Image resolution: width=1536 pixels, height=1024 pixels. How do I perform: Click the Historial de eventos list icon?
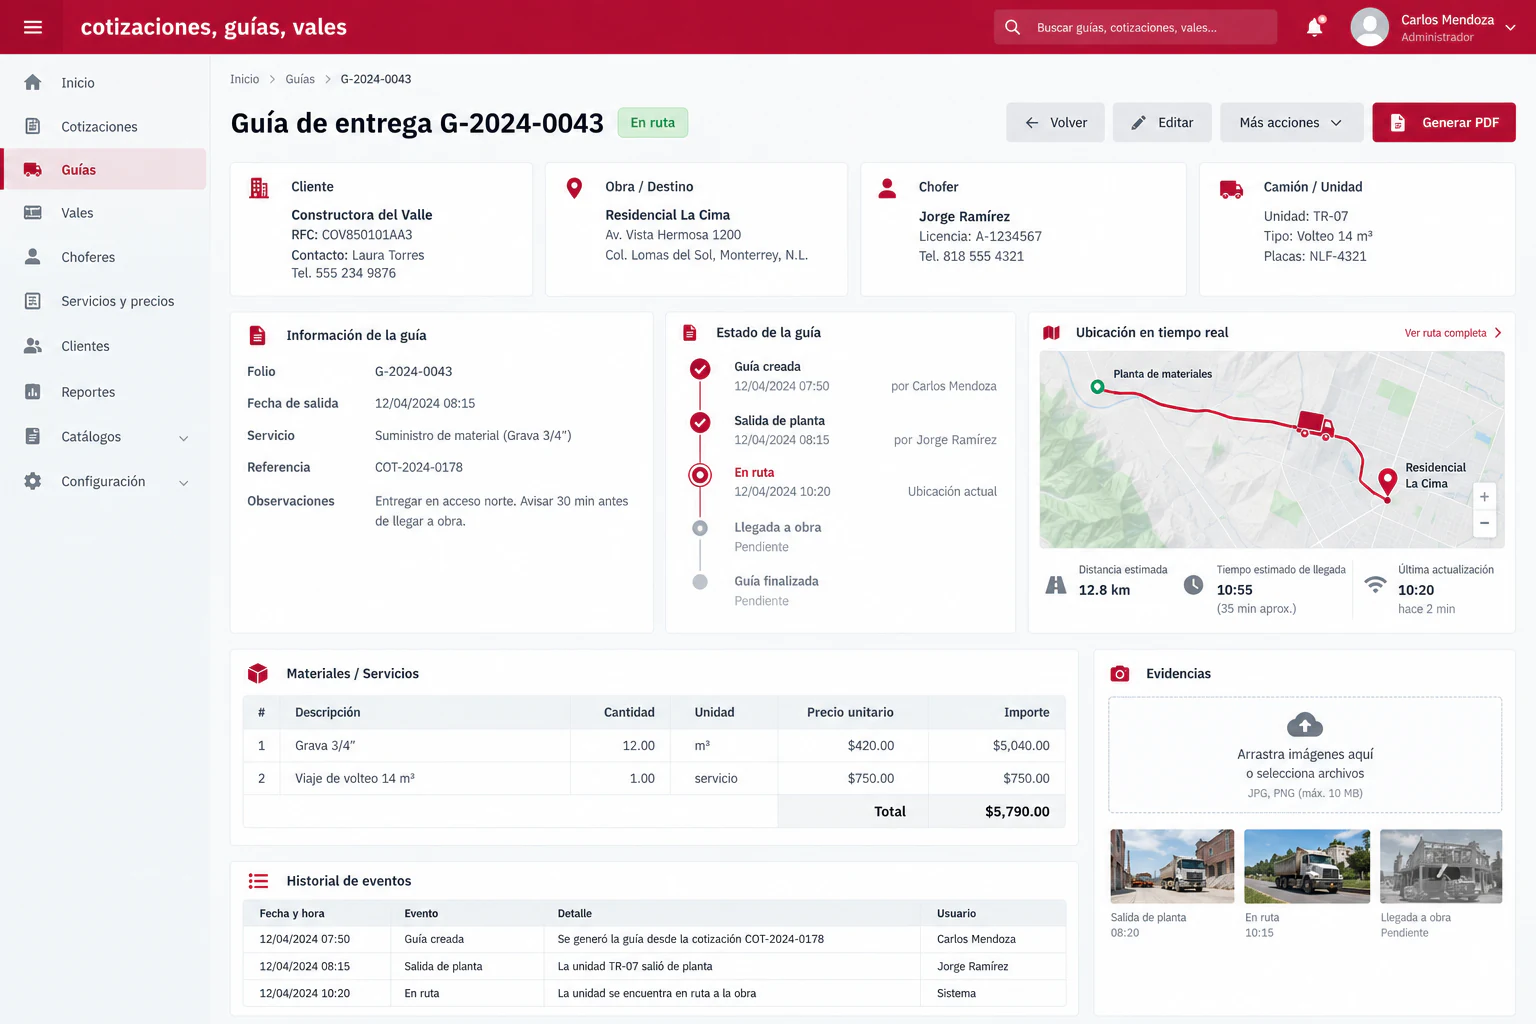(258, 881)
